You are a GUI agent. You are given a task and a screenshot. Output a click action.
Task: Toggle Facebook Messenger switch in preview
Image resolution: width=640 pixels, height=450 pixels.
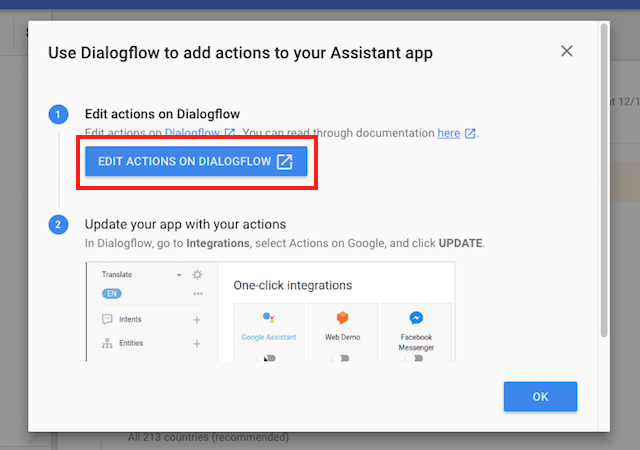pos(414,358)
